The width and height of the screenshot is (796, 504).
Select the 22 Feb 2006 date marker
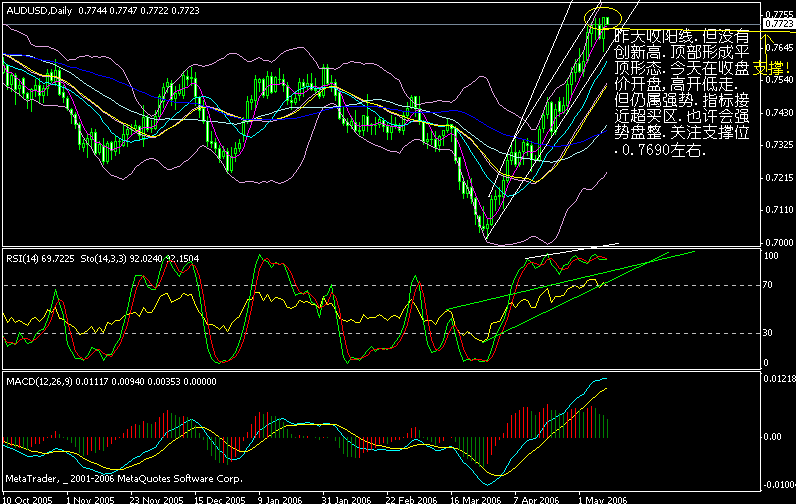click(x=412, y=499)
